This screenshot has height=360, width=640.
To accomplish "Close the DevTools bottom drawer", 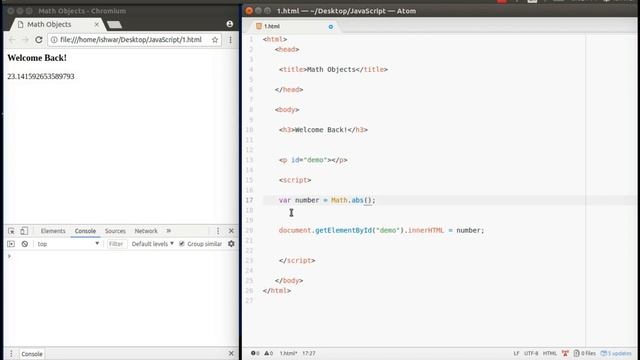I will (231, 353).
